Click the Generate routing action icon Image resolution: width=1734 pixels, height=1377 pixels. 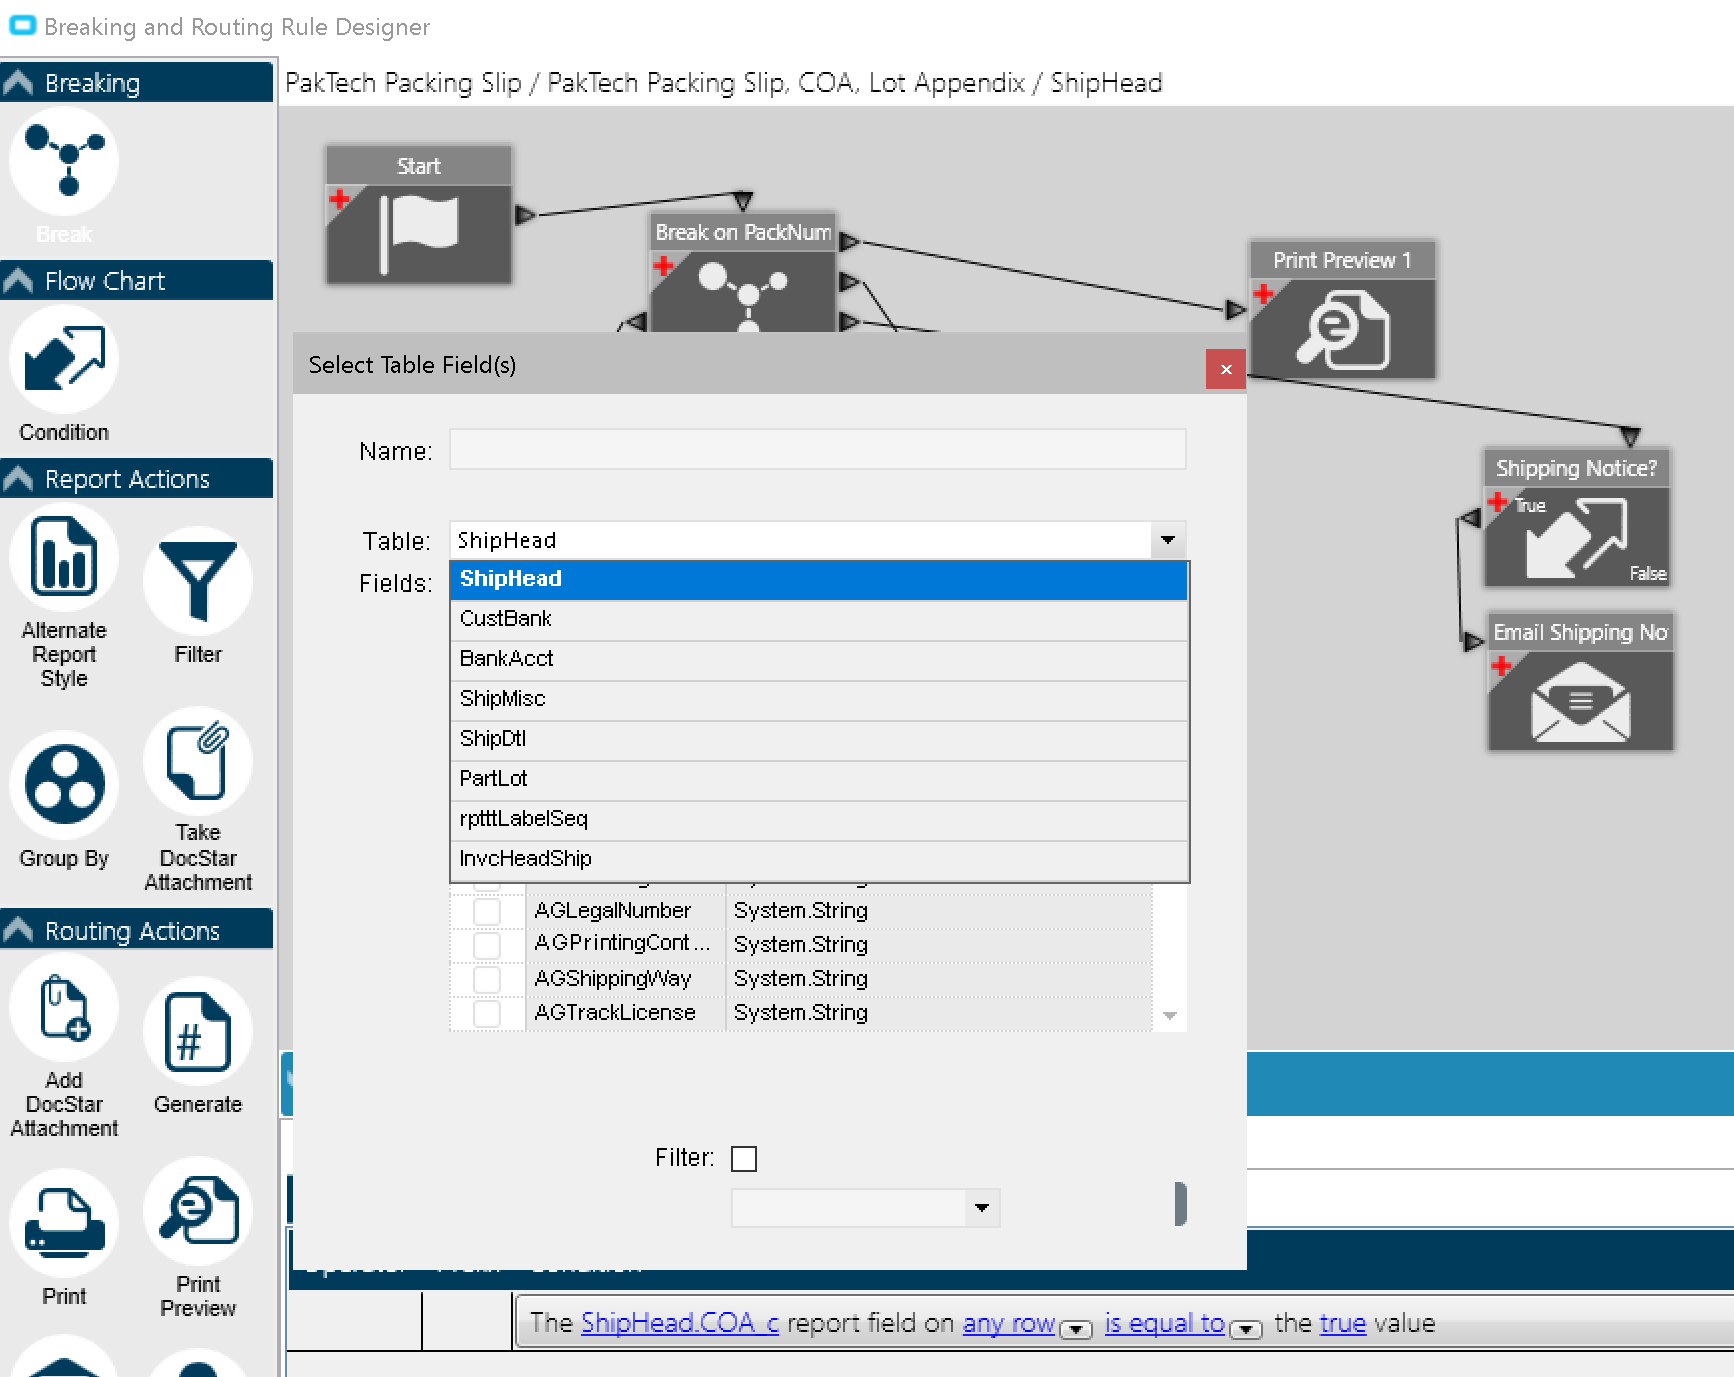click(197, 1032)
